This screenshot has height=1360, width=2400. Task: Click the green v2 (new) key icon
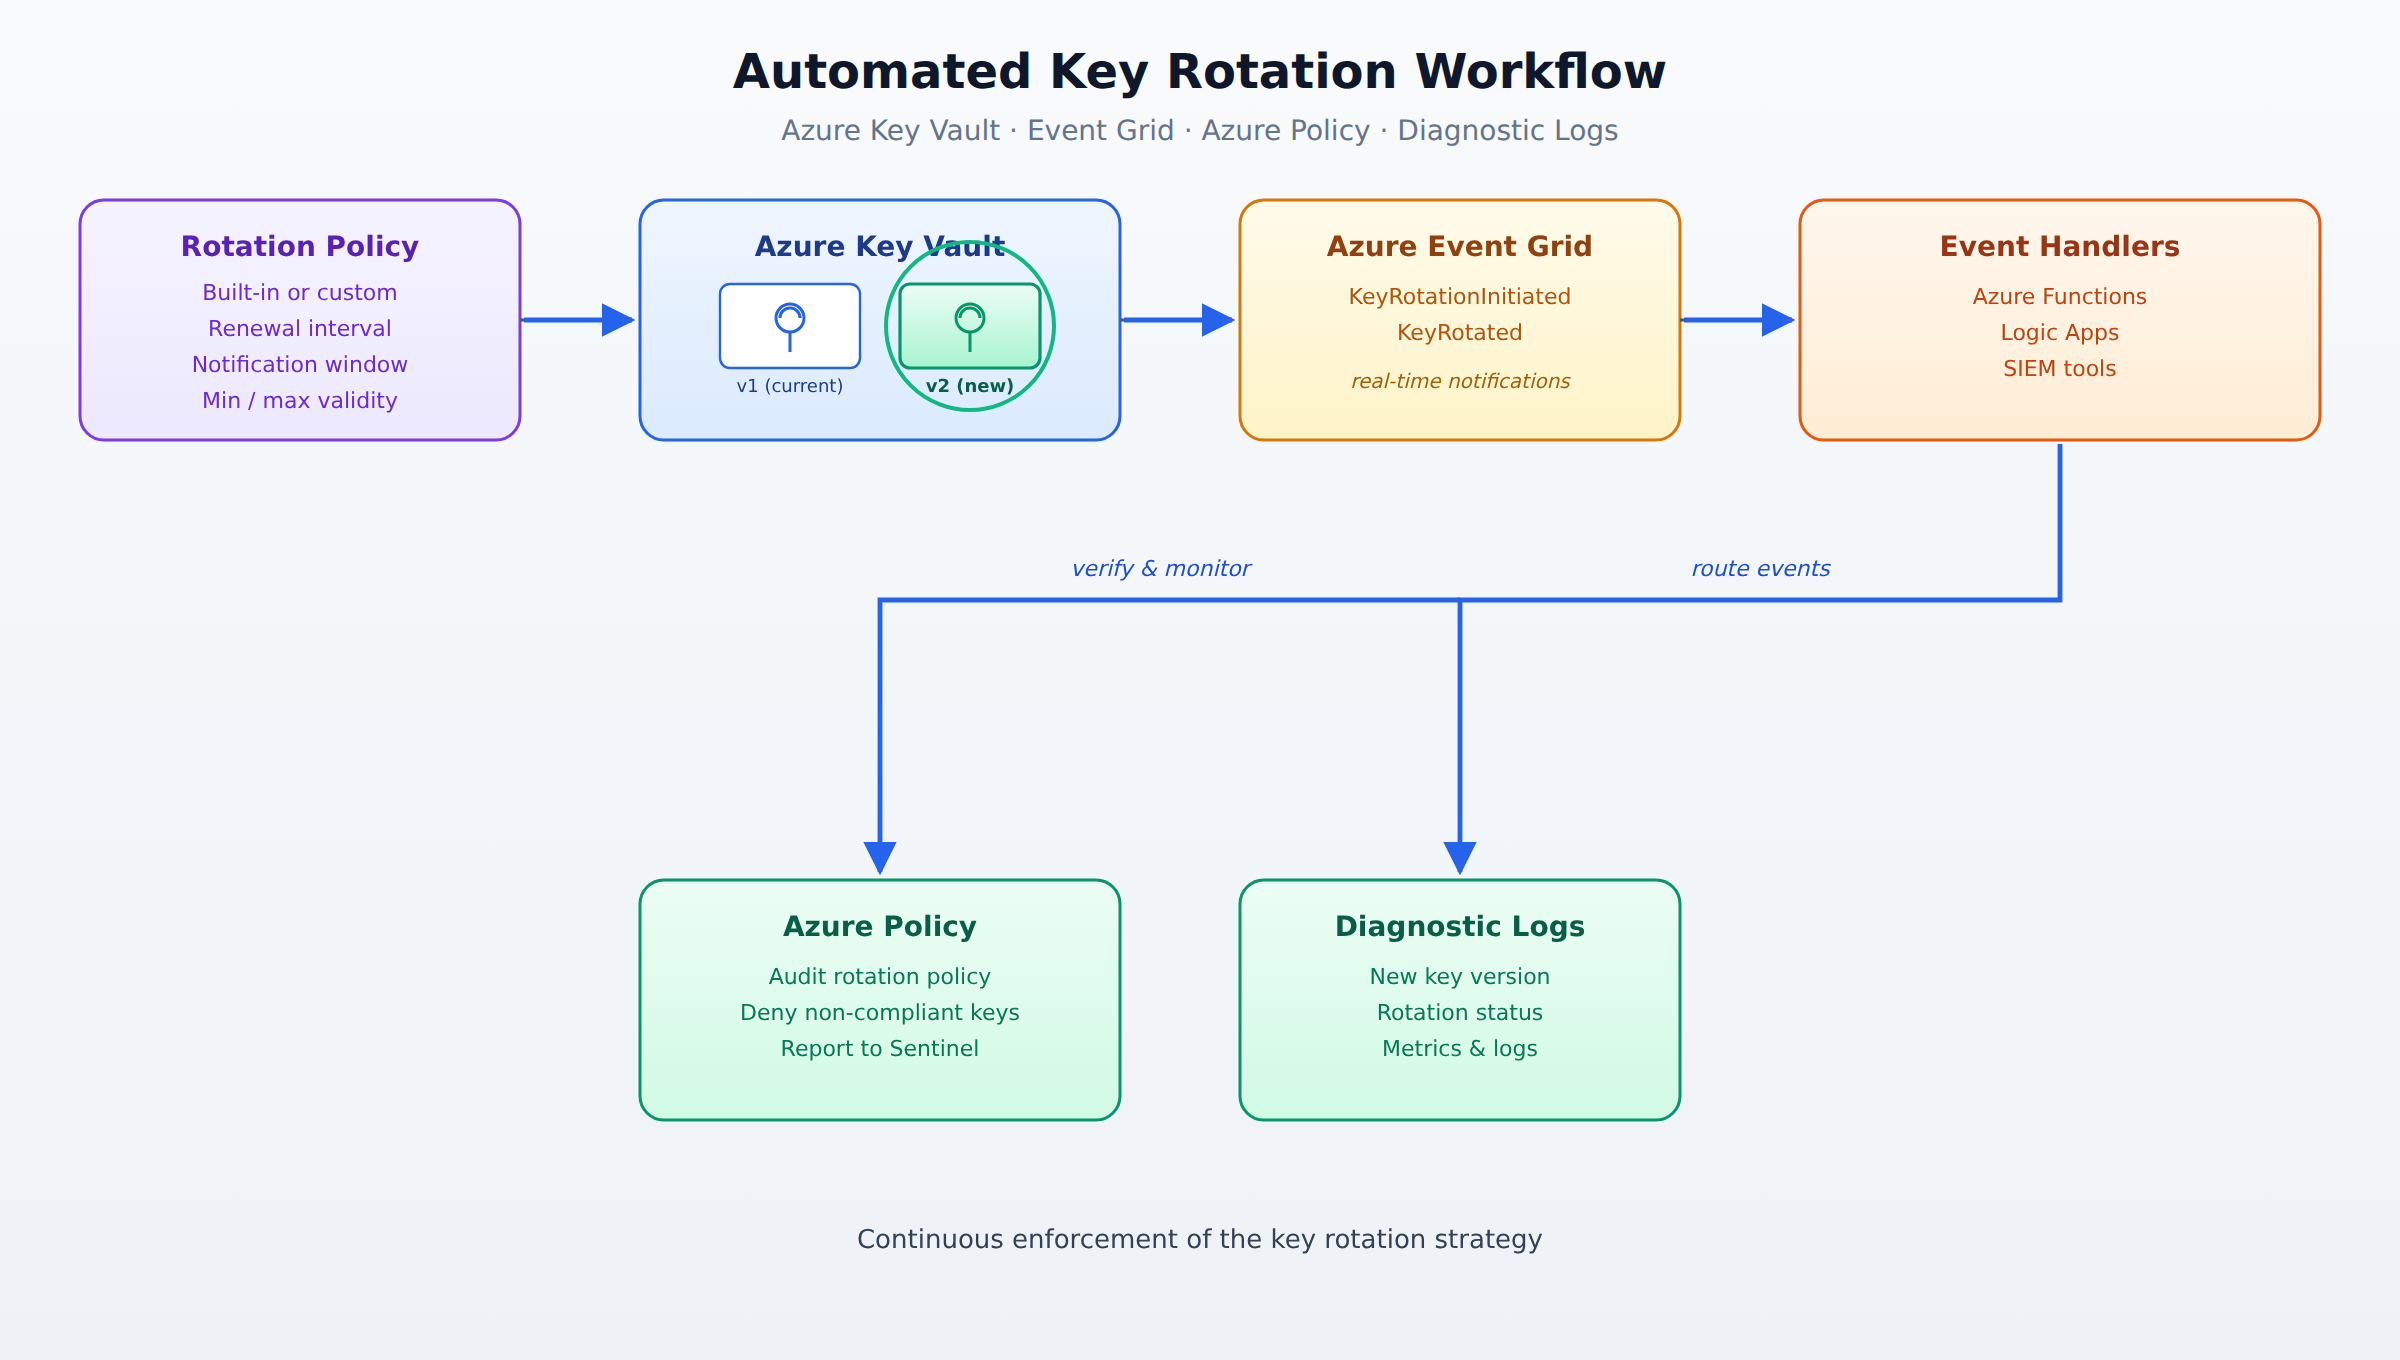click(x=970, y=326)
